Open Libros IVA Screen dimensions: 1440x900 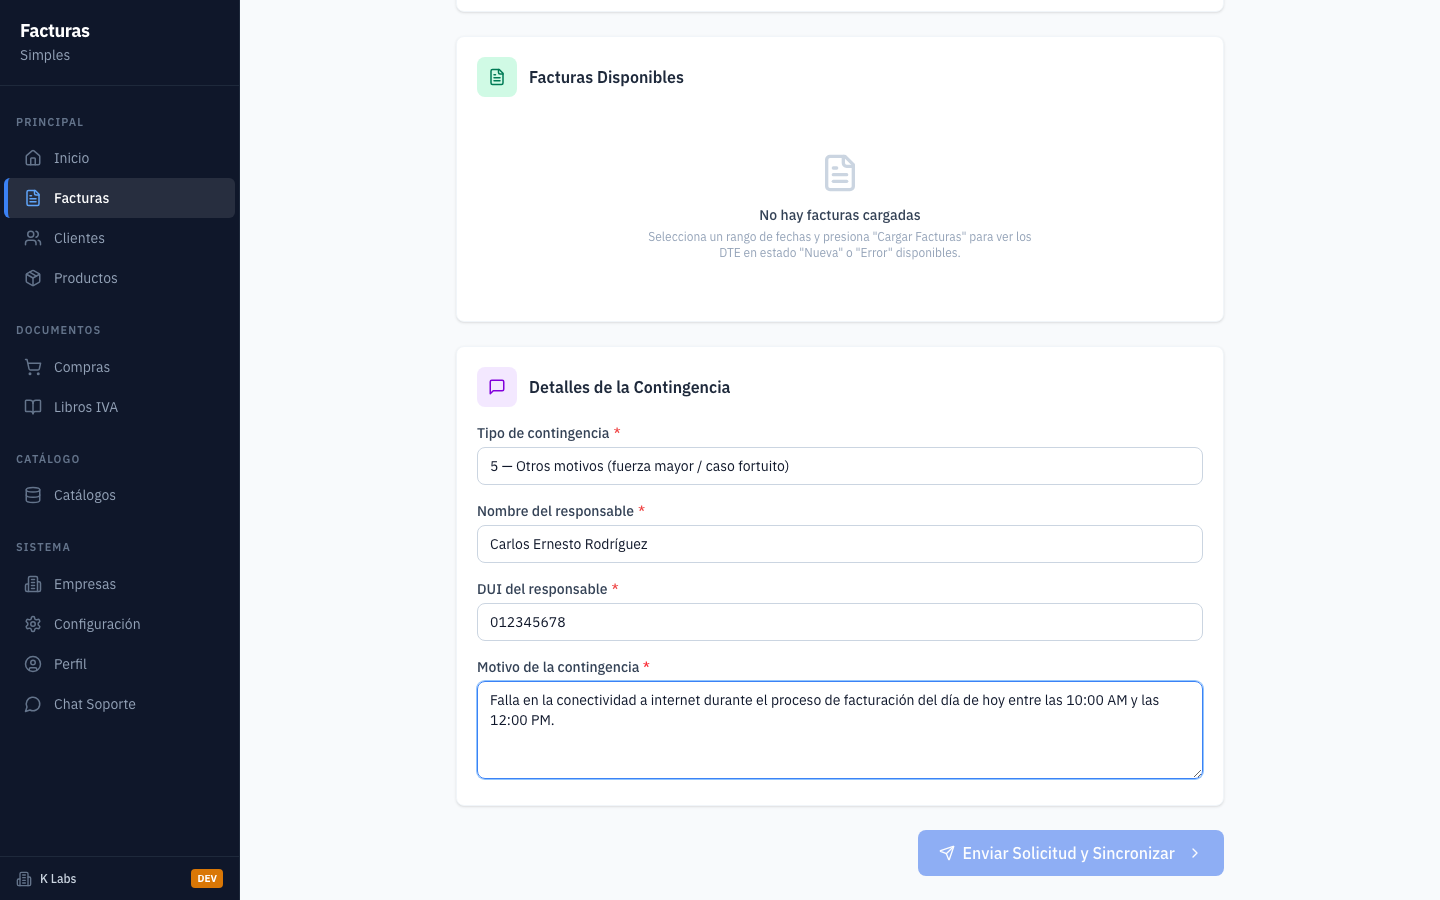click(120, 407)
